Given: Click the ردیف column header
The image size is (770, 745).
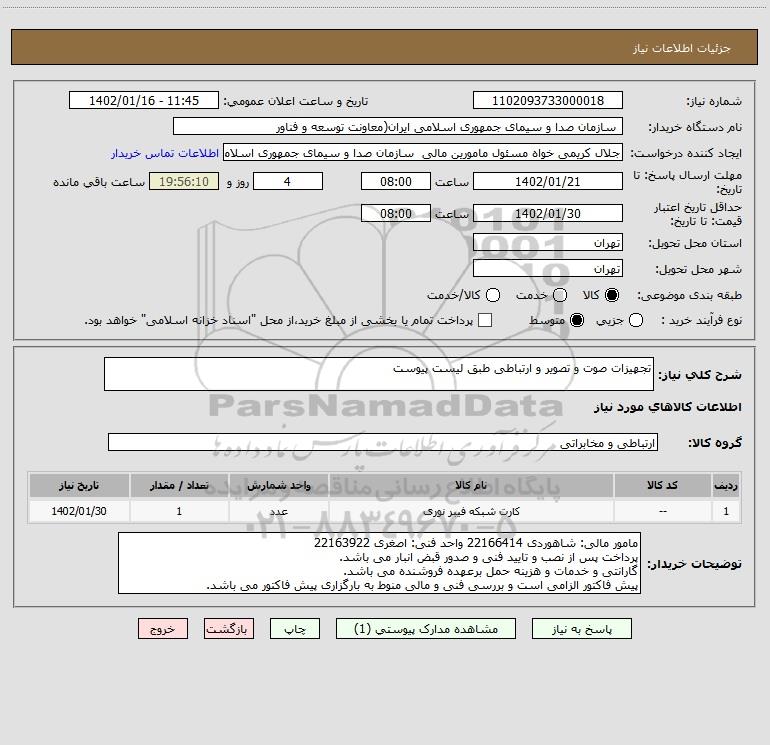Looking at the screenshot, I should (x=726, y=485).
